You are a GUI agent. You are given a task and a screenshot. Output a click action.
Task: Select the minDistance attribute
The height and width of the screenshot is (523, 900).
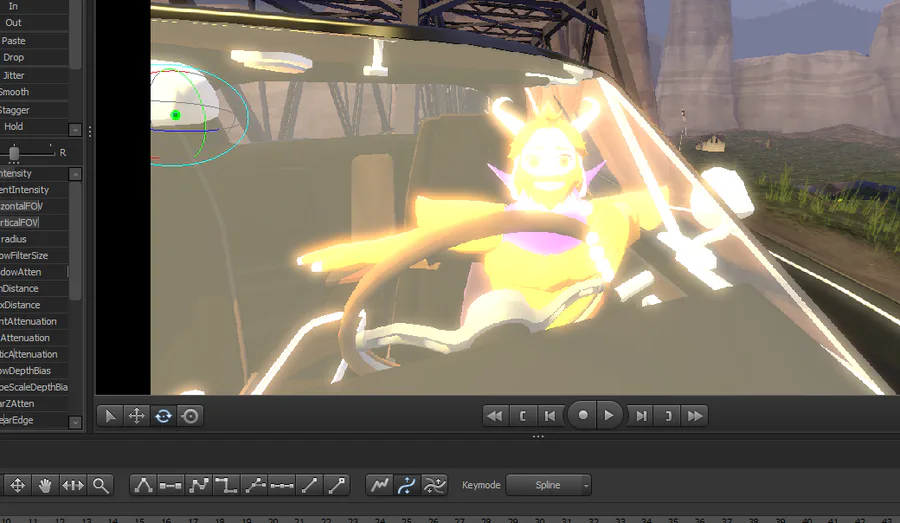[x=34, y=288]
